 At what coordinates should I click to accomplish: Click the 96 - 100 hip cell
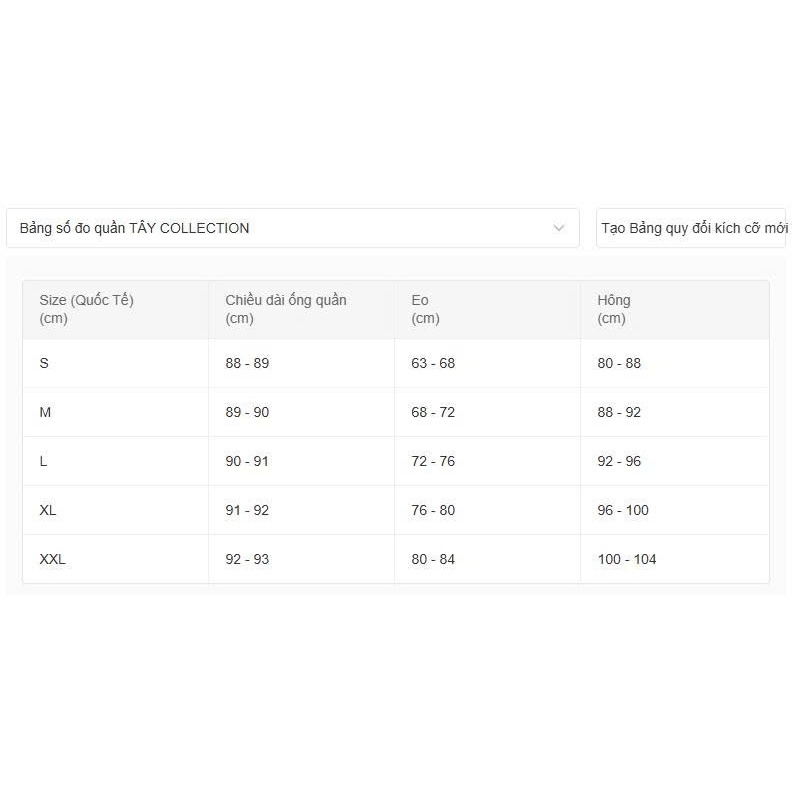tap(623, 510)
